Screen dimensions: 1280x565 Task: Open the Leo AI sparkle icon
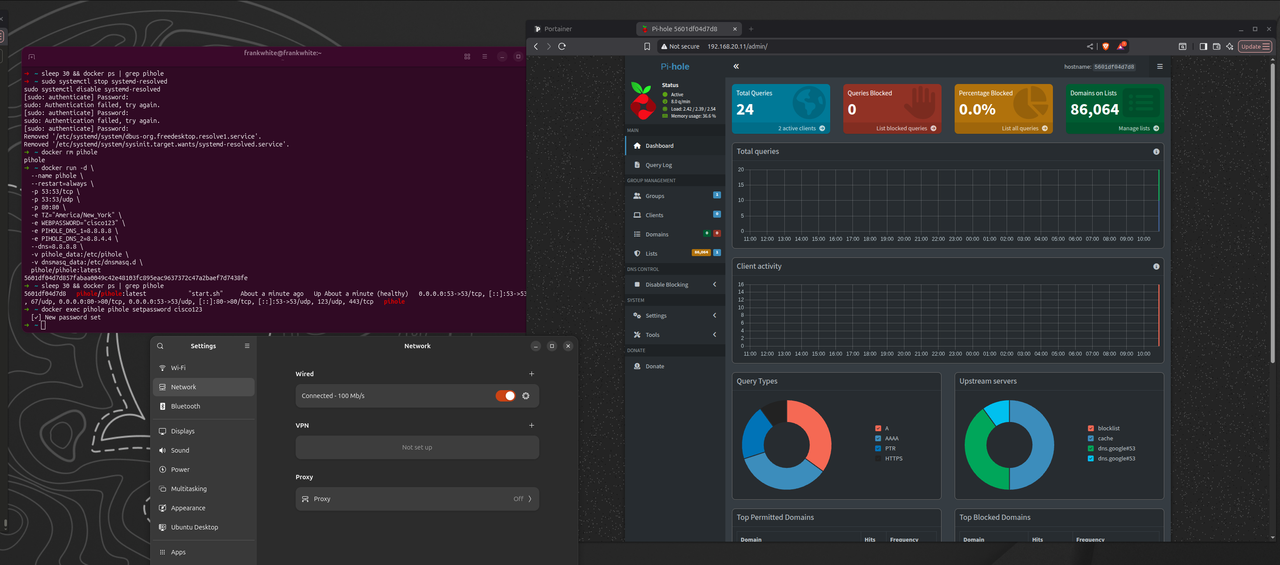click(x=1229, y=46)
